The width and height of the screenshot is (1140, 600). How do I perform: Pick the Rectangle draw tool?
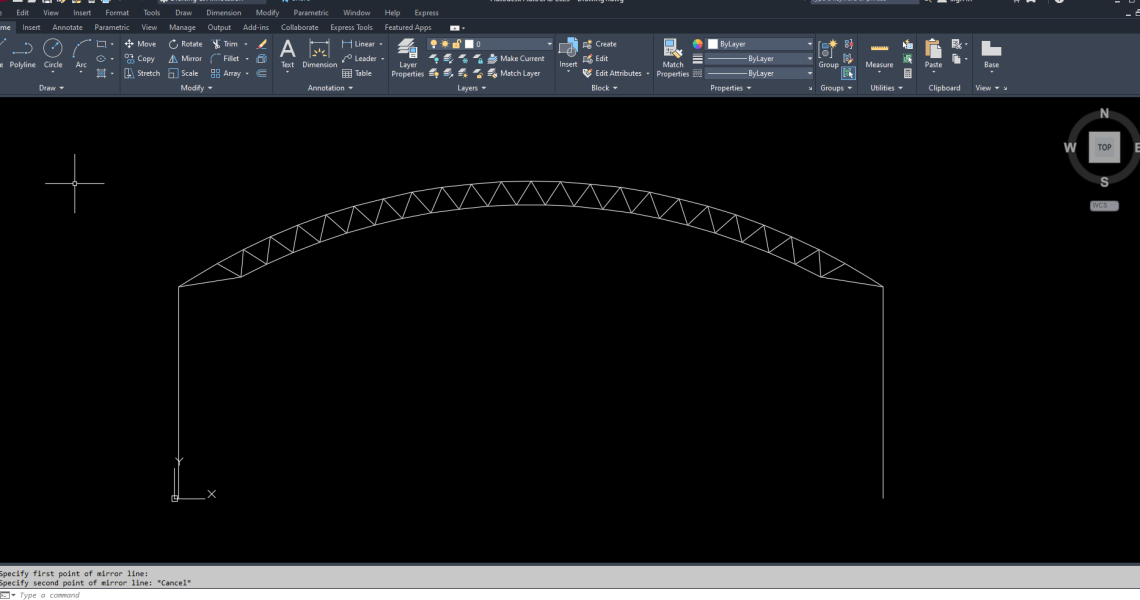coord(101,44)
